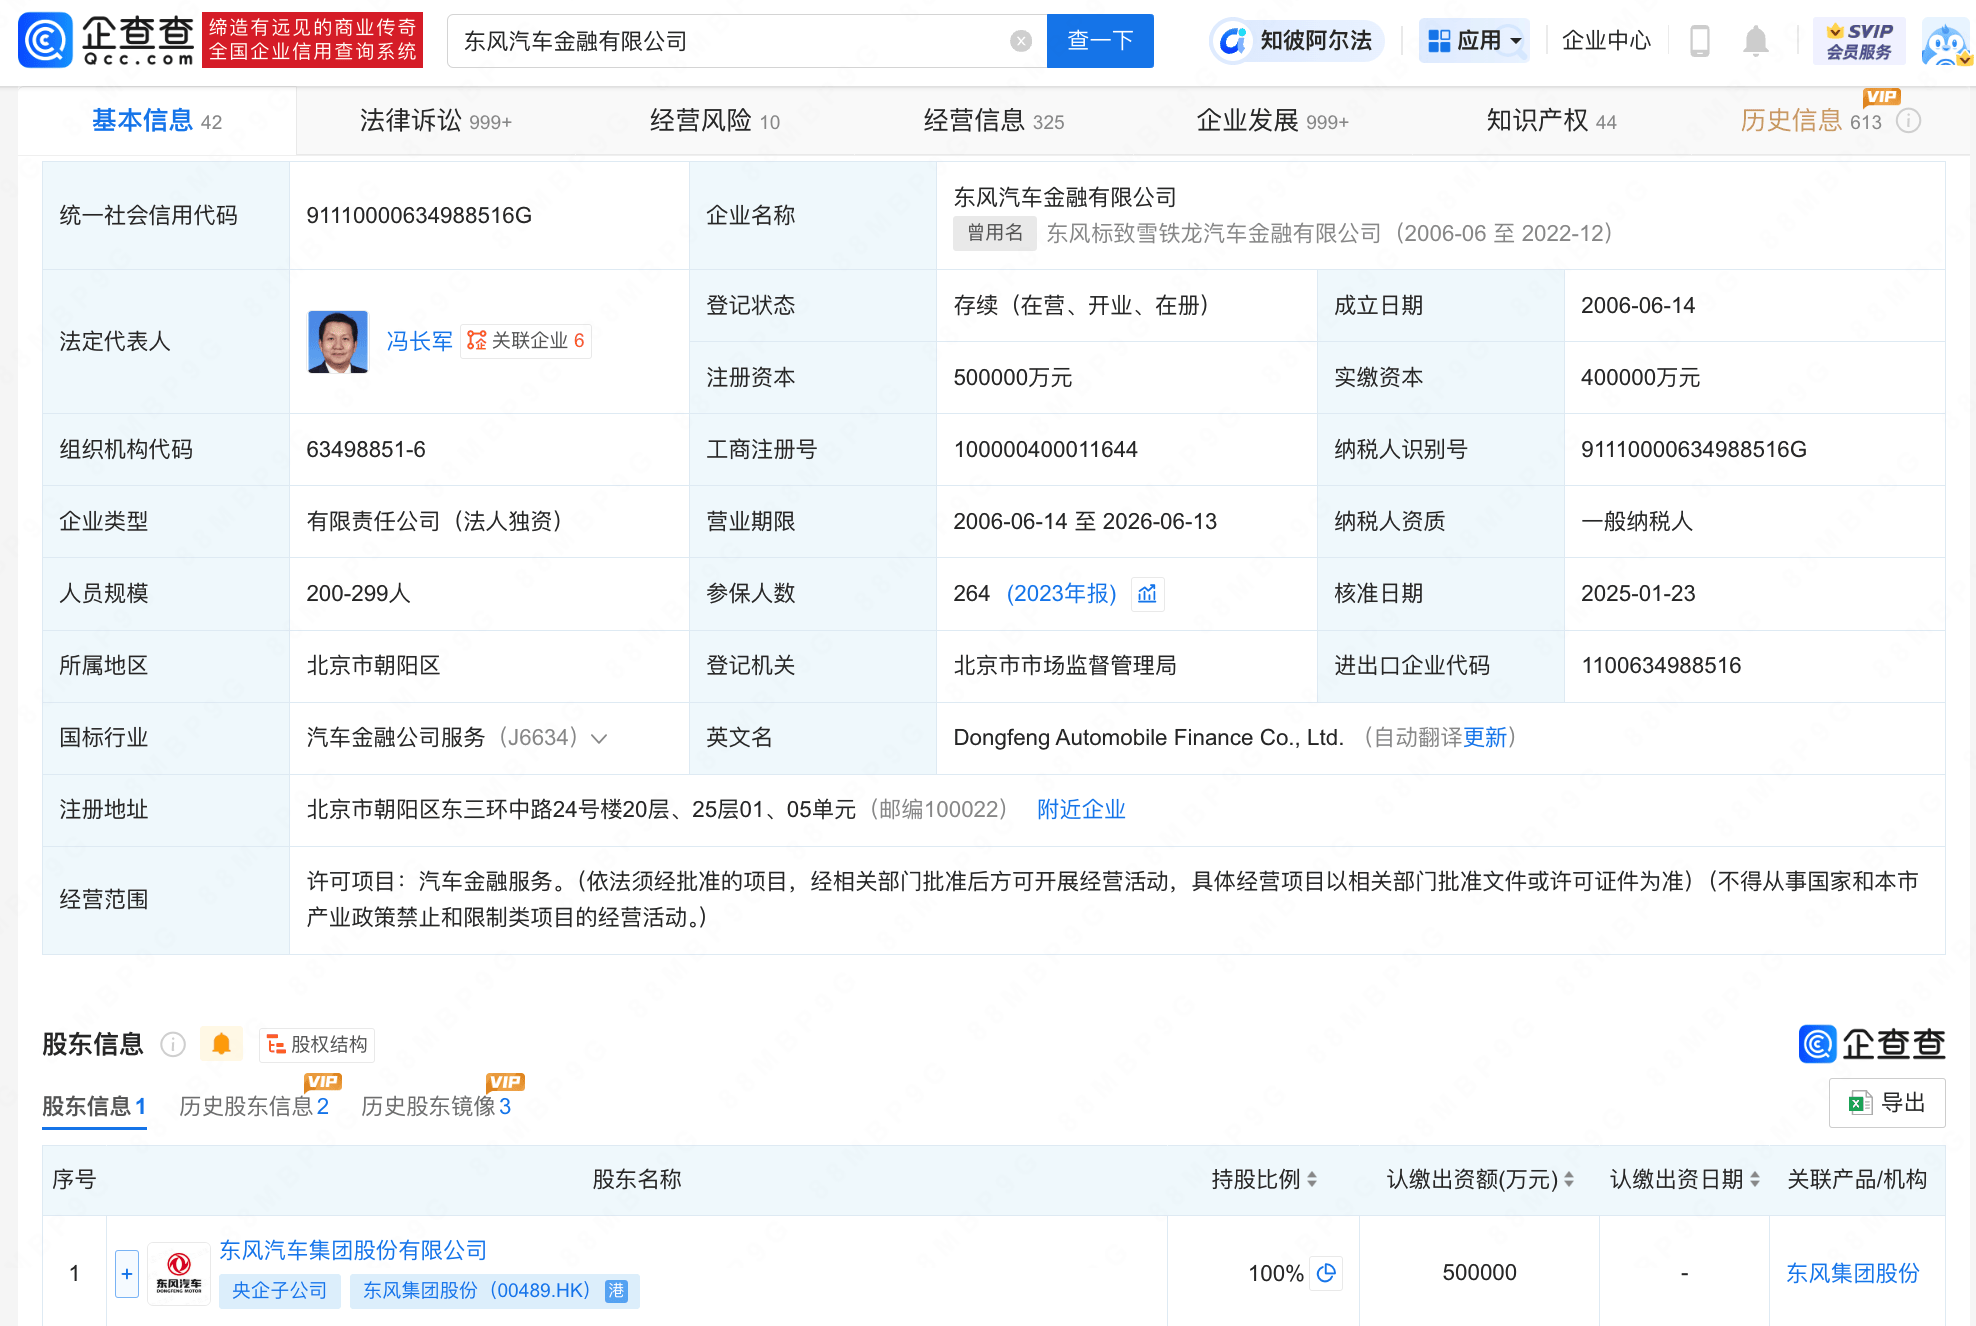Click the mobile phone icon
This screenshot has width=1976, height=1326.
pos(1699,41)
